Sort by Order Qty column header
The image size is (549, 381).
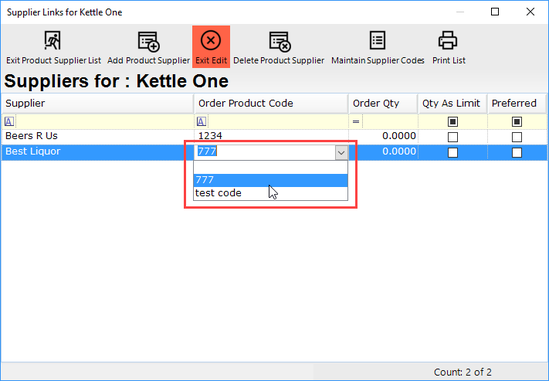point(383,103)
